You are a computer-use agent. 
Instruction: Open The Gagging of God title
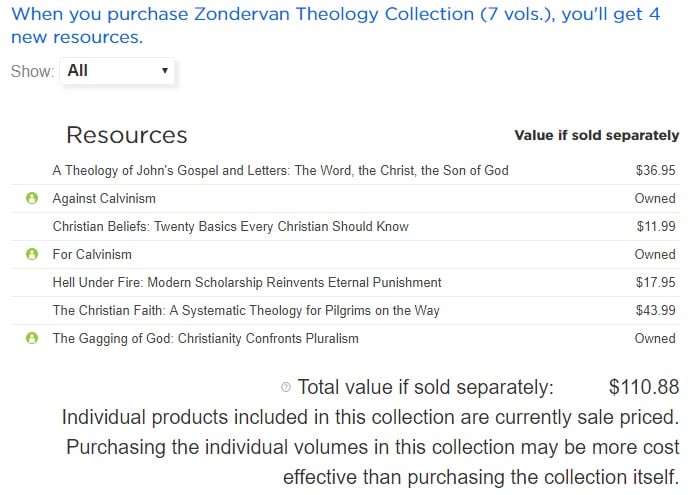tap(205, 338)
